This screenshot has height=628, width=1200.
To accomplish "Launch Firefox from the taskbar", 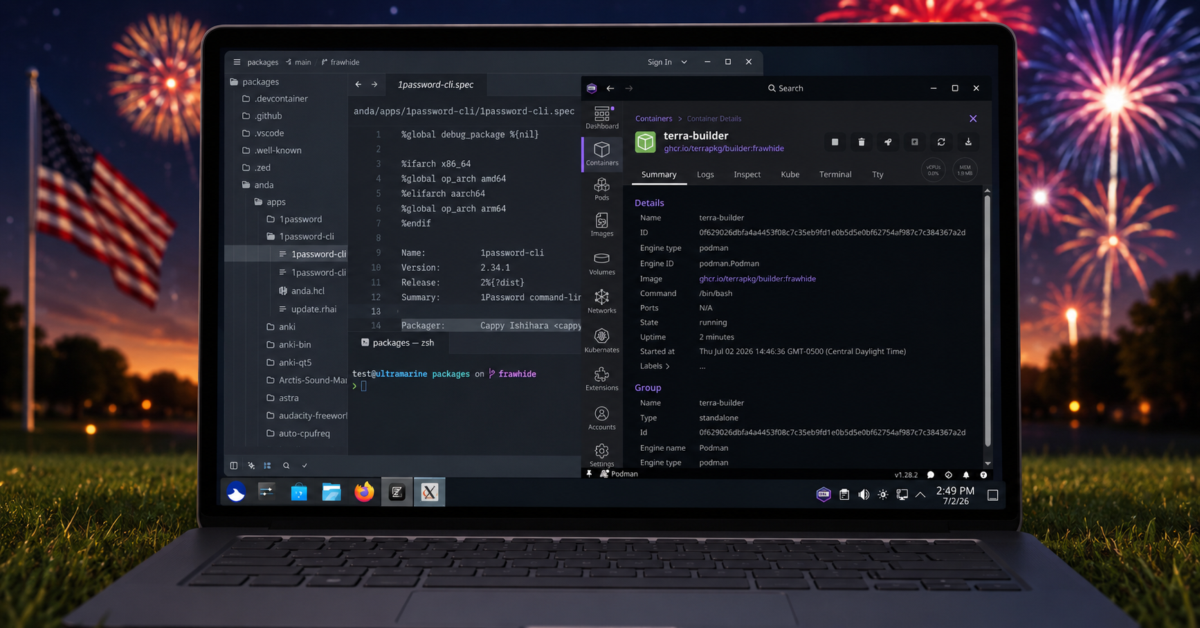I will point(365,492).
